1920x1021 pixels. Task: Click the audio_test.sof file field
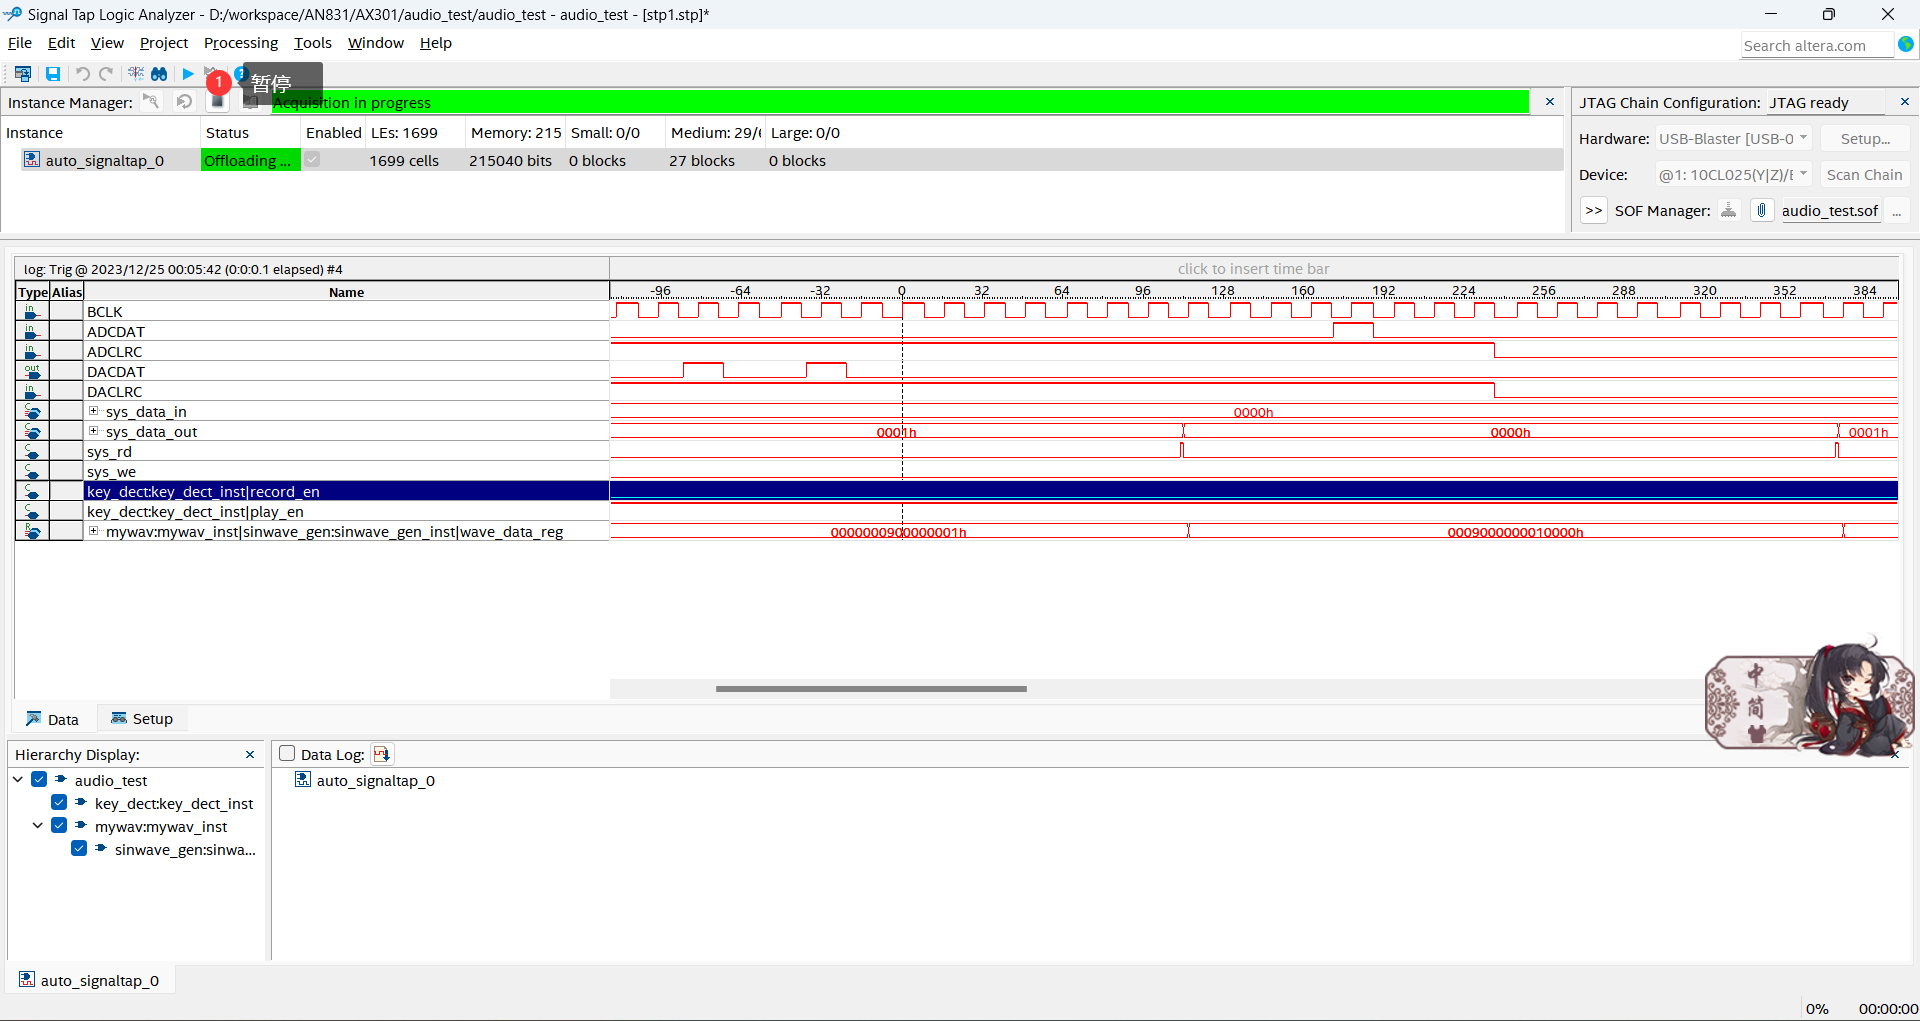(x=1829, y=211)
